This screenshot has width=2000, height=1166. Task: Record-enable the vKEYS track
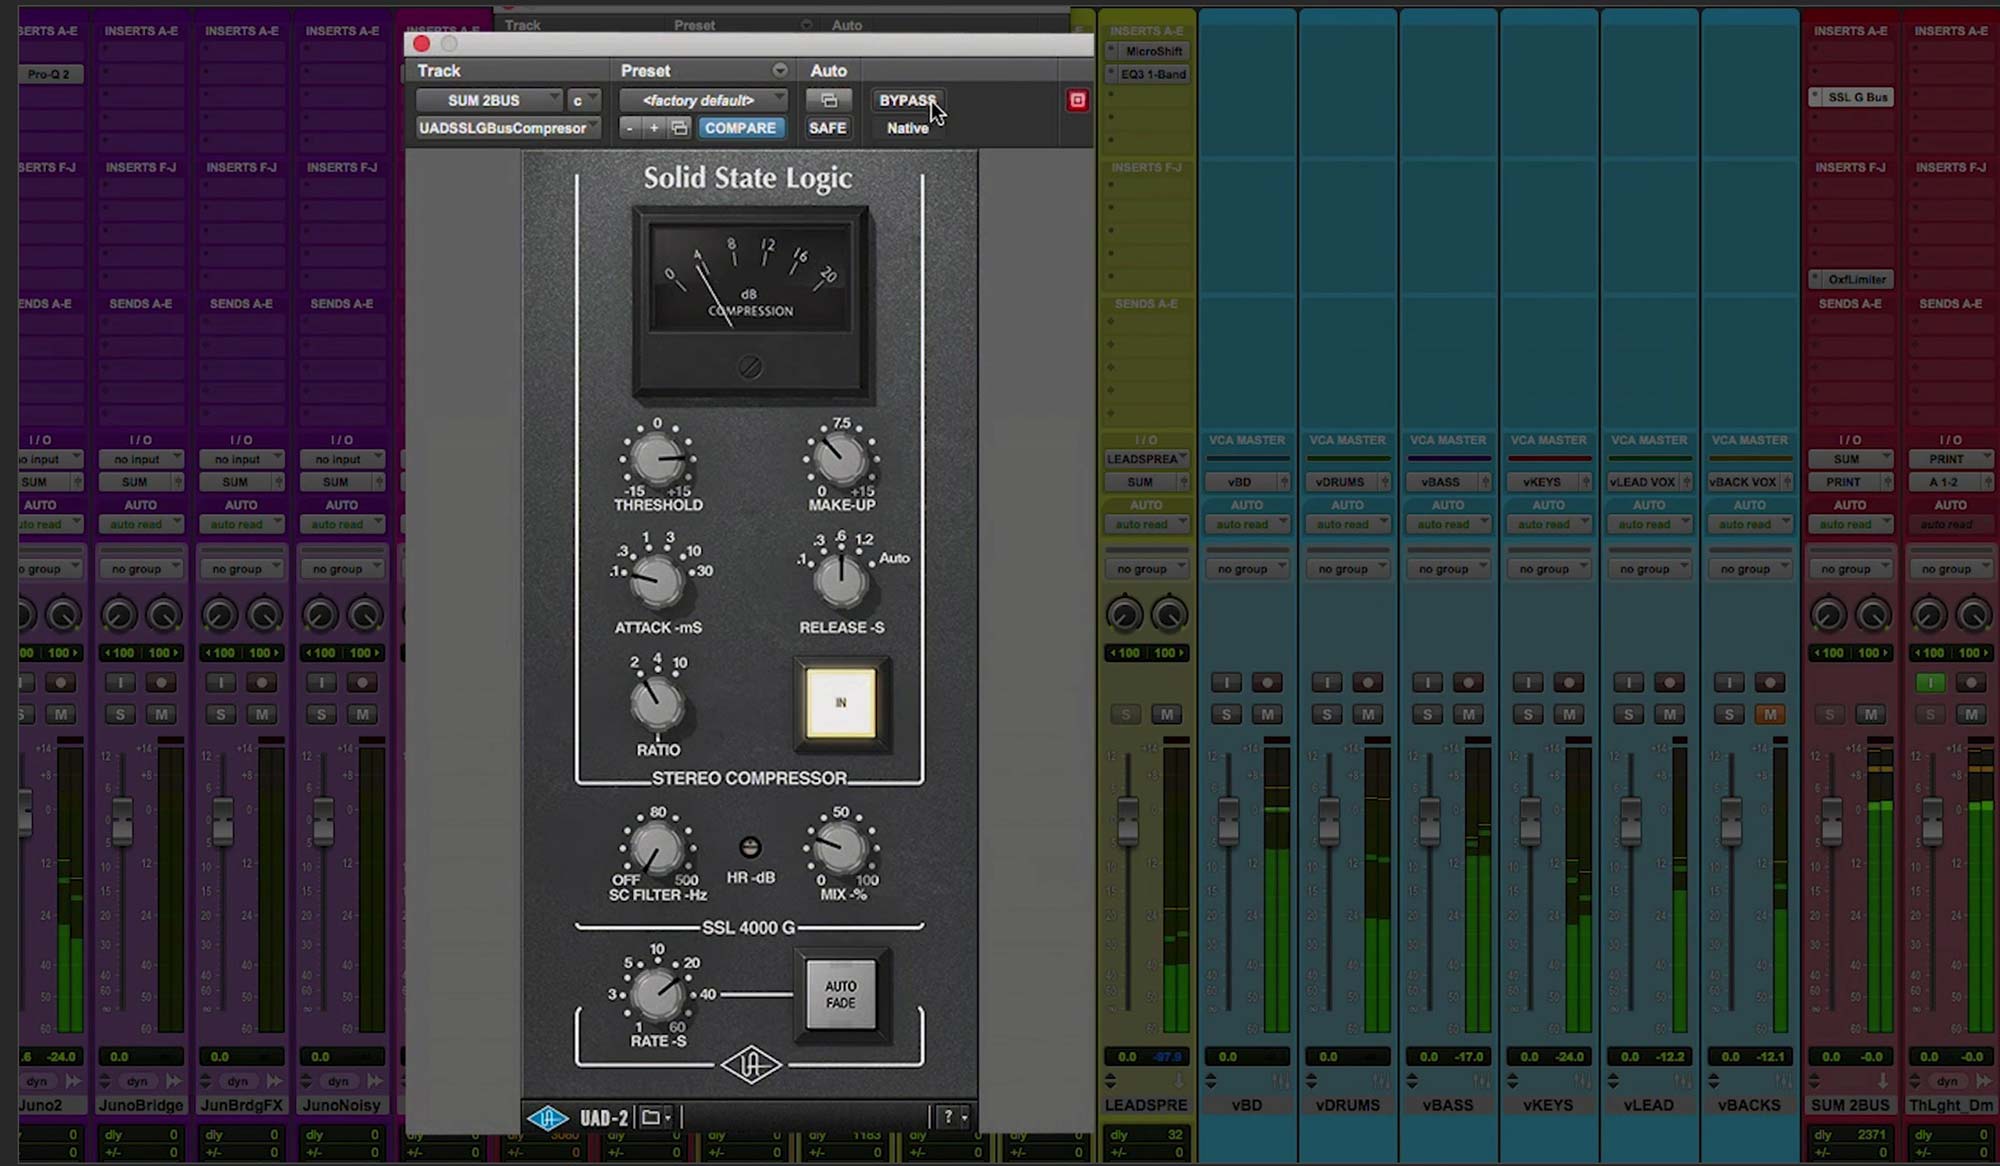click(x=1569, y=683)
